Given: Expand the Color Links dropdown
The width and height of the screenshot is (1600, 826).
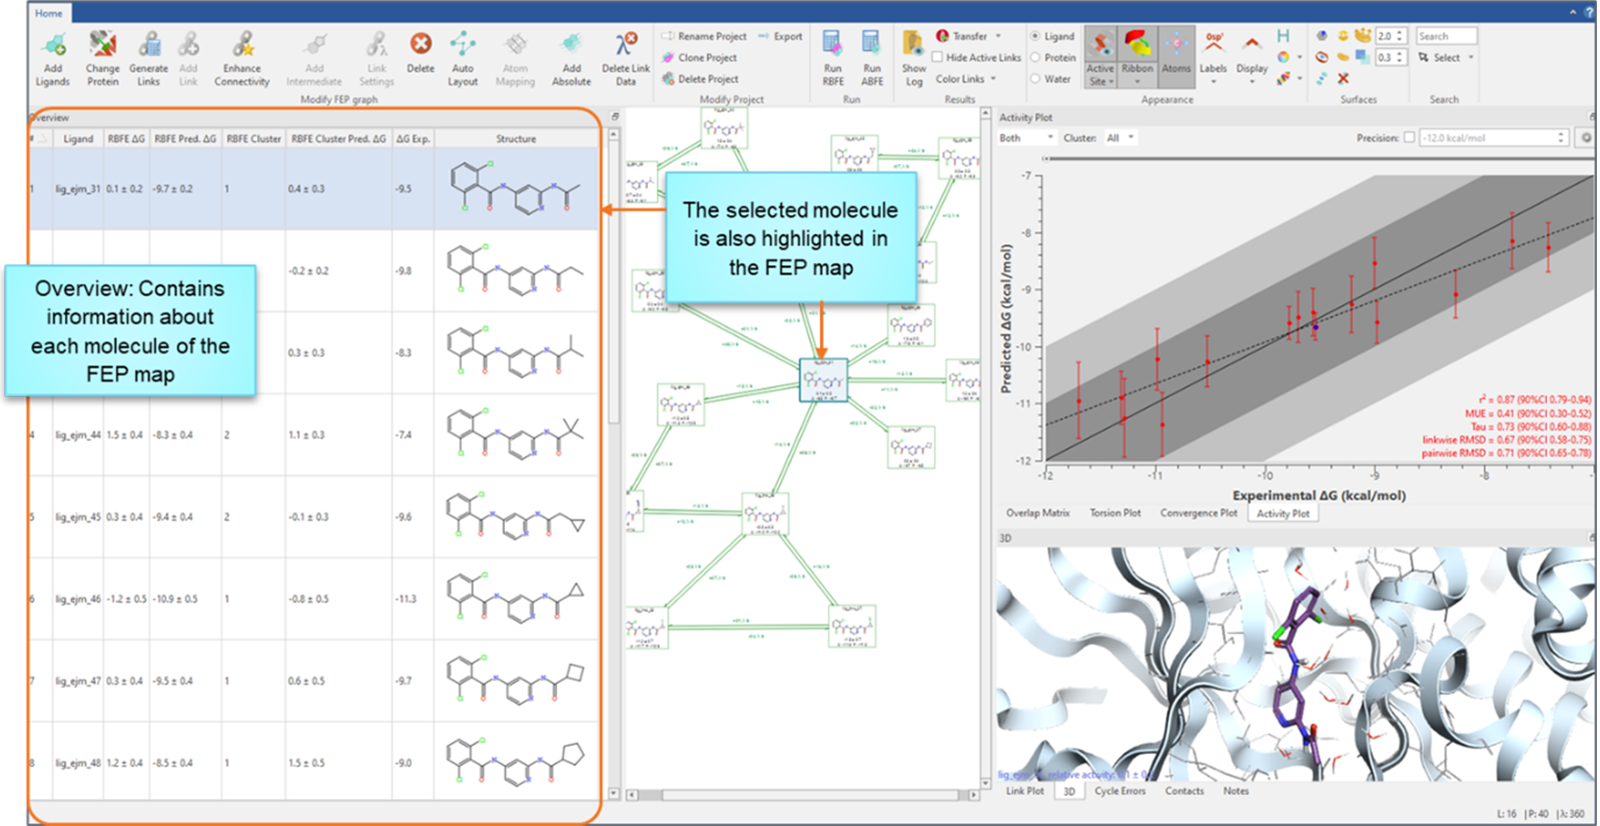Looking at the screenshot, I should coord(966,79).
